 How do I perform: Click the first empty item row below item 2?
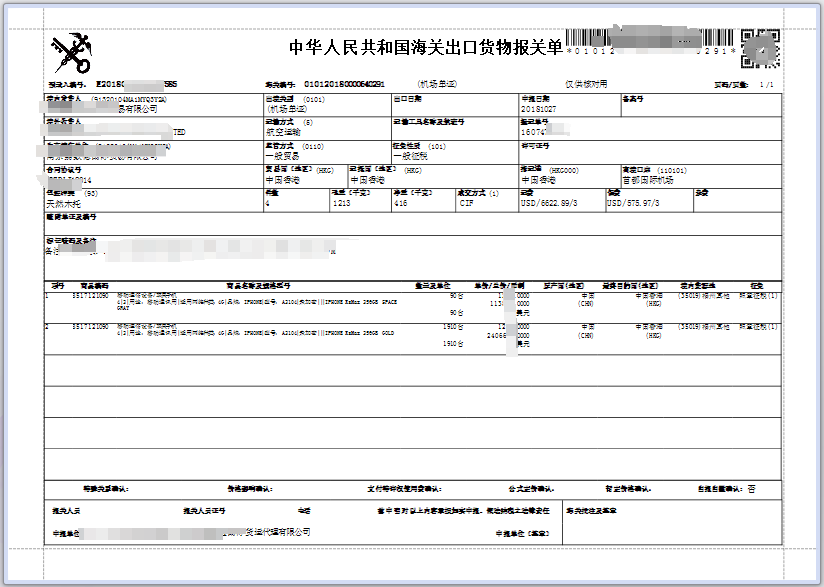[x=413, y=370]
